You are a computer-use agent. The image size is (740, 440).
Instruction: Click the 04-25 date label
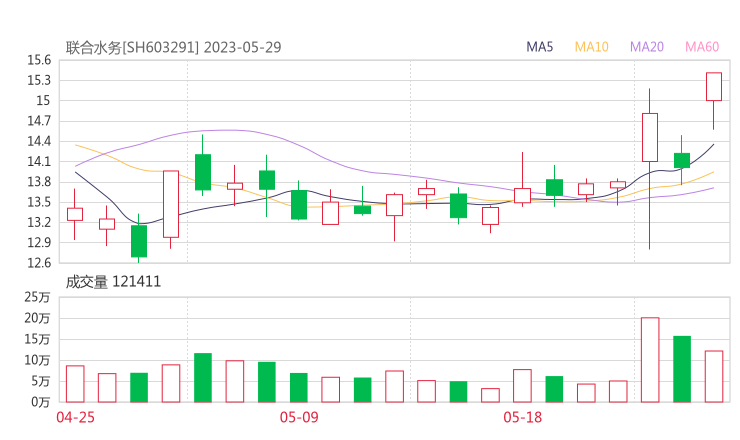[x=76, y=417]
